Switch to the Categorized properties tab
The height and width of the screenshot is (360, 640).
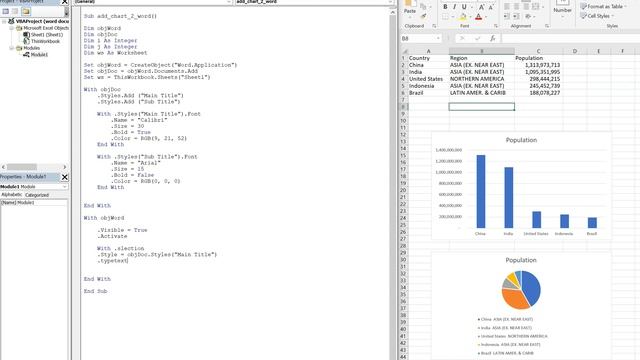[x=37, y=195]
